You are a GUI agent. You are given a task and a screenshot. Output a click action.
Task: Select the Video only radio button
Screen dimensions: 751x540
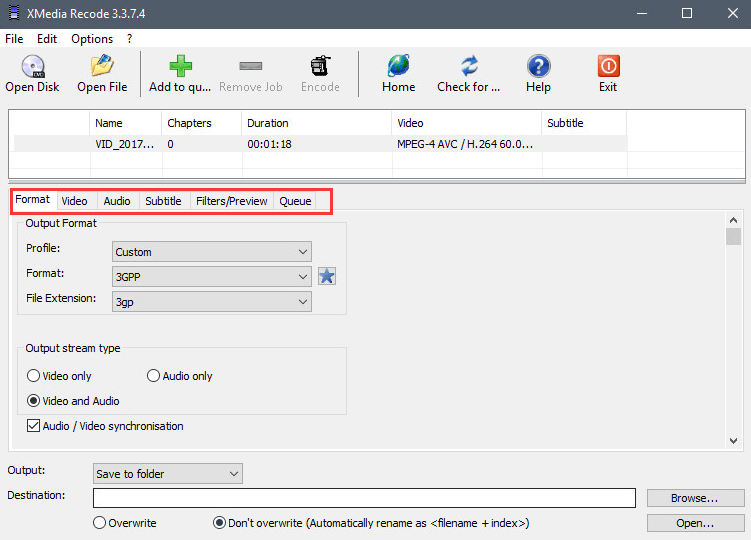(33, 376)
